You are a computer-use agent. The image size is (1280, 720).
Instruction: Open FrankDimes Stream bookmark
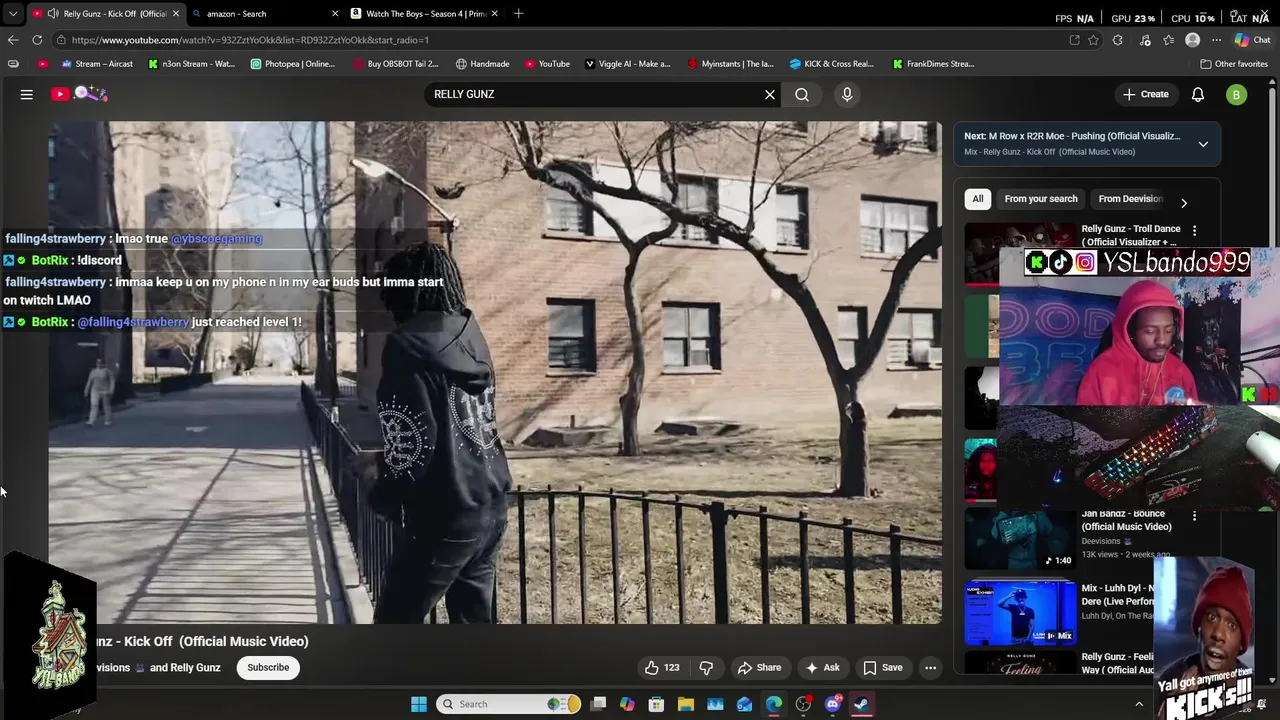click(934, 64)
